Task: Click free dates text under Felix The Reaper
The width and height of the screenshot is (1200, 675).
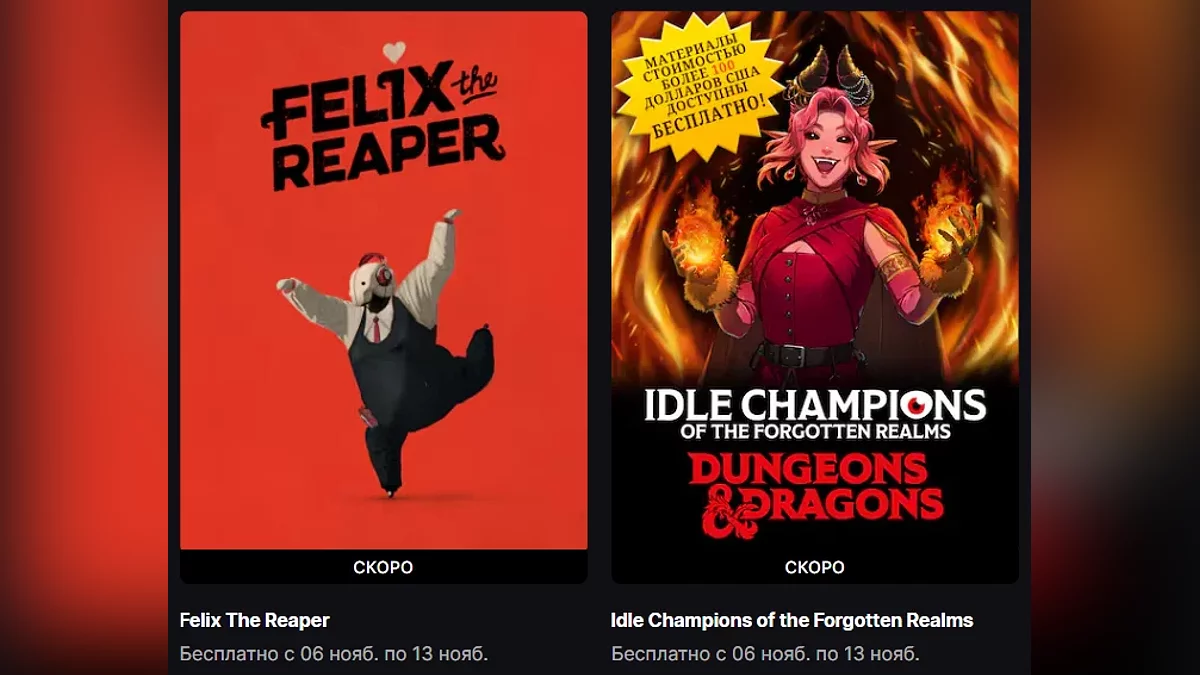Action: click(x=334, y=654)
